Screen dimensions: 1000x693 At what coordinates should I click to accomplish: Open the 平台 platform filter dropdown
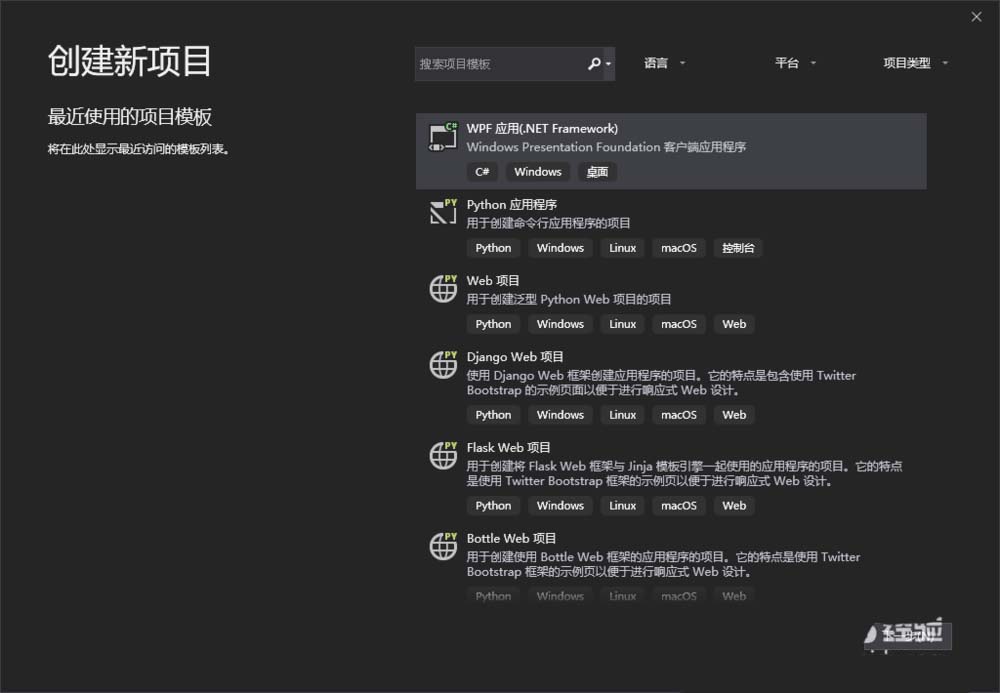(795, 62)
